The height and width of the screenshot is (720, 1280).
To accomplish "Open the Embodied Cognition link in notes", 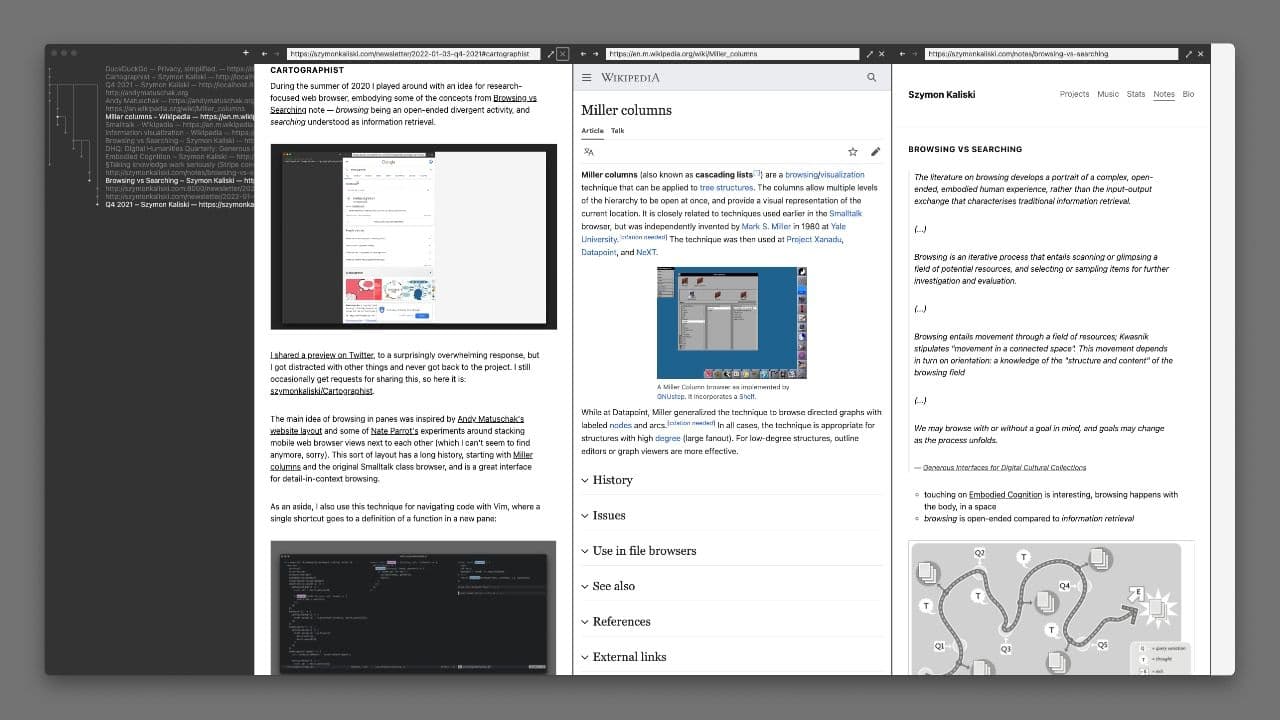I will (x=1005, y=494).
